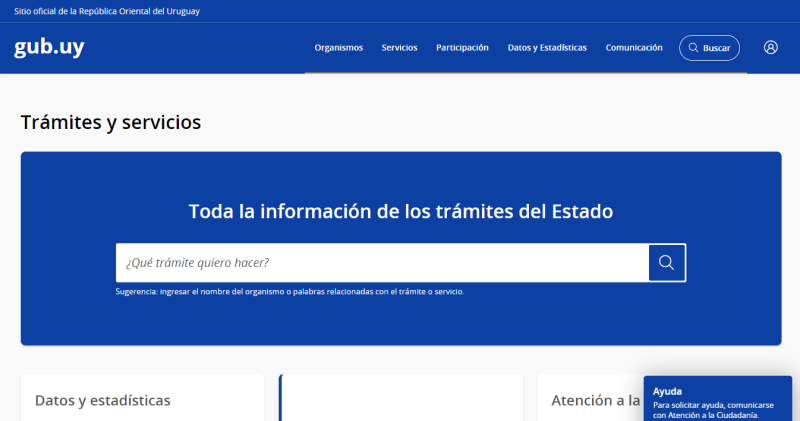Click the magnifier icon inside Buscar

(693, 48)
